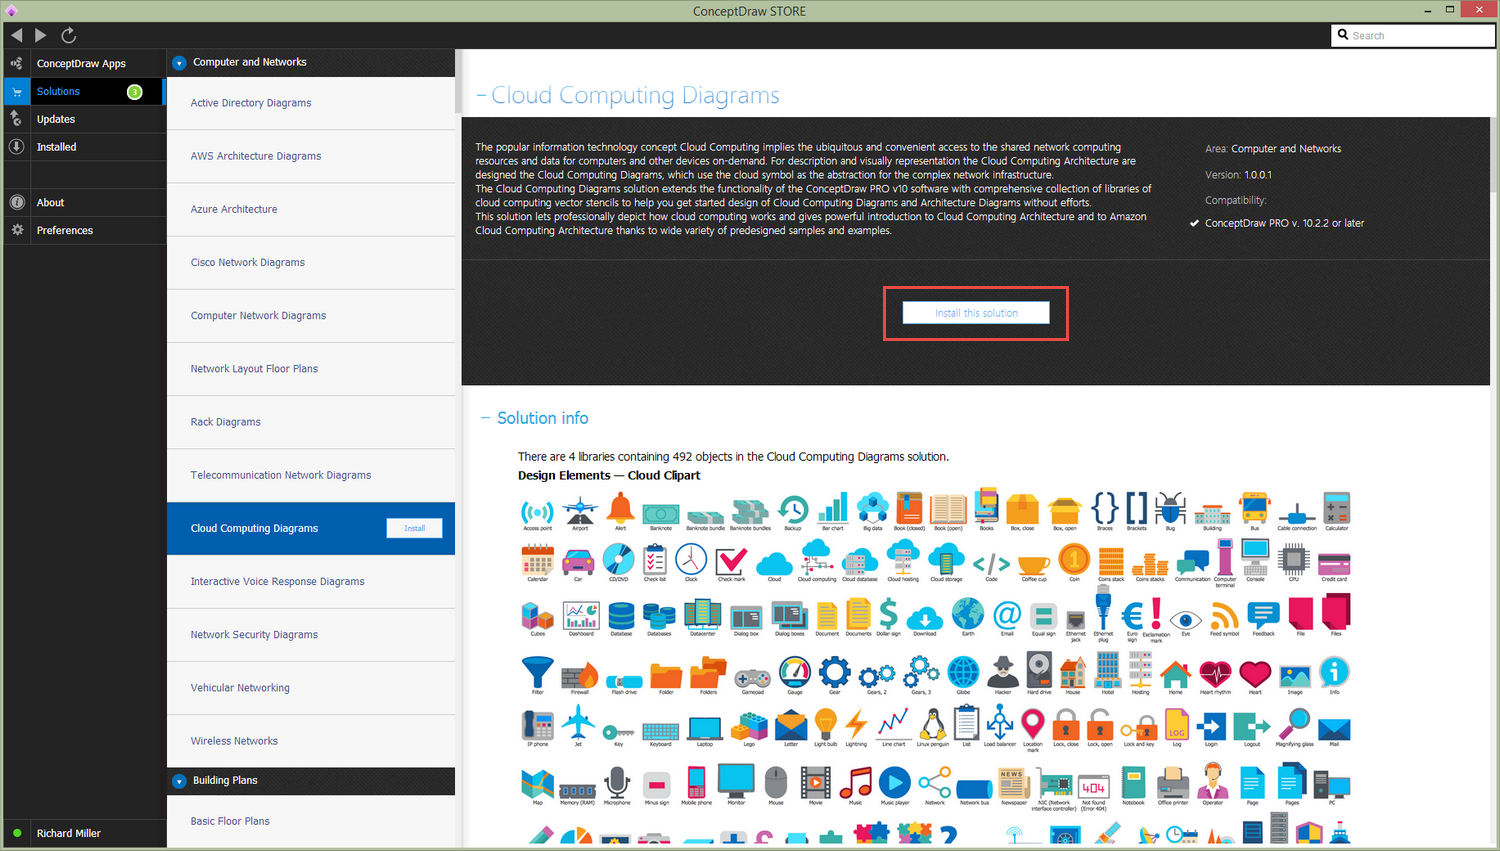The height and width of the screenshot is (851, 1500).
Task: Choose the Gauge clipart icon
Action: pos(795,674)
